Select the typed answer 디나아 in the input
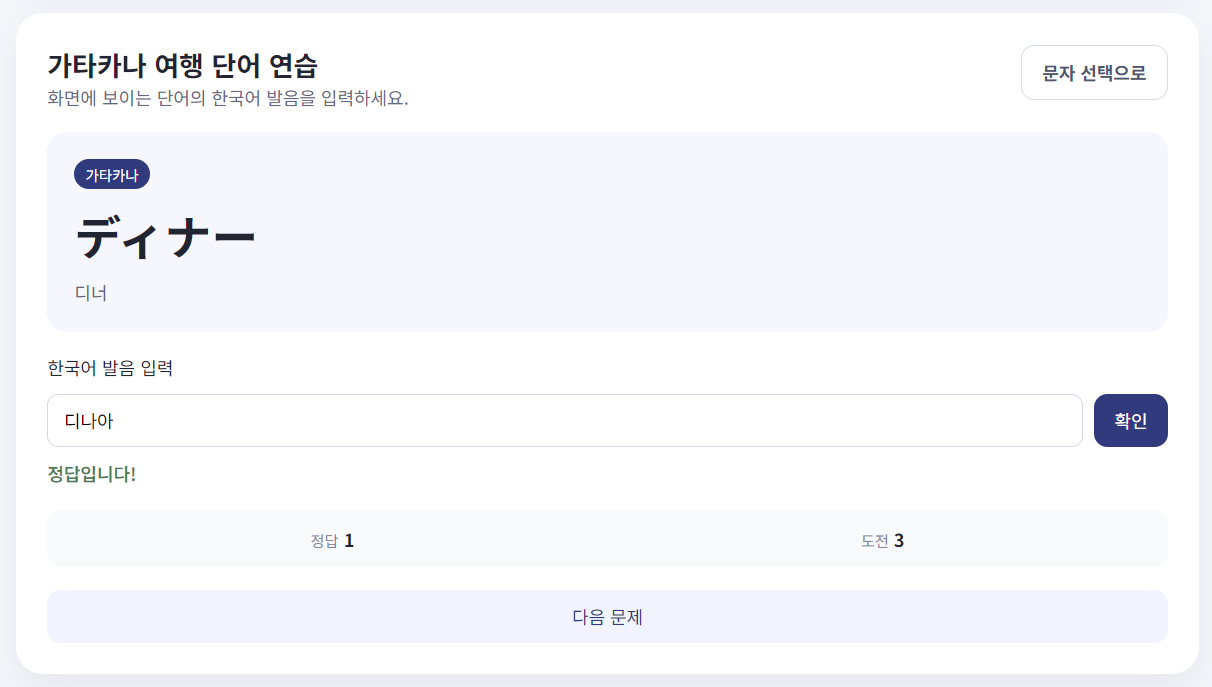The height and width of the screenshot is (687, 1212). [87, 419]
